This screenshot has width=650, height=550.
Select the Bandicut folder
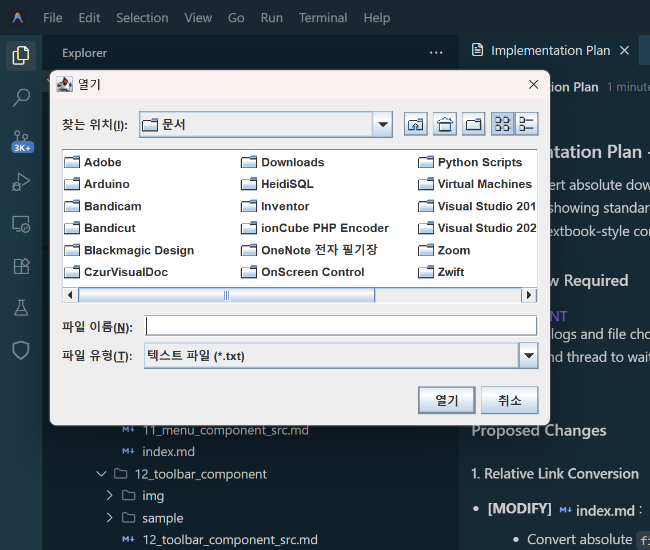point(100,228)
